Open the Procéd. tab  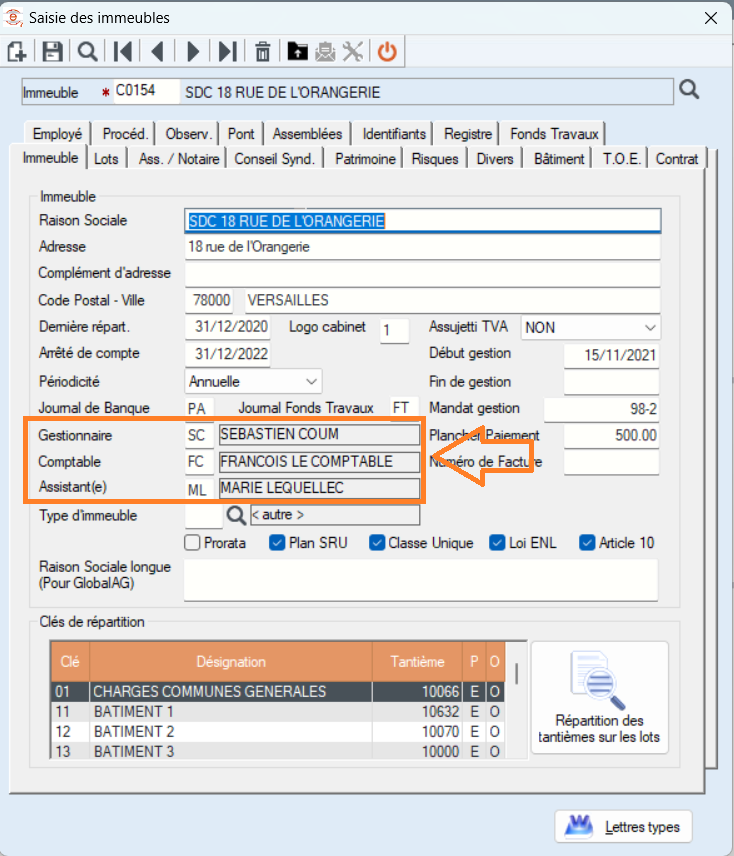(125, 134)
